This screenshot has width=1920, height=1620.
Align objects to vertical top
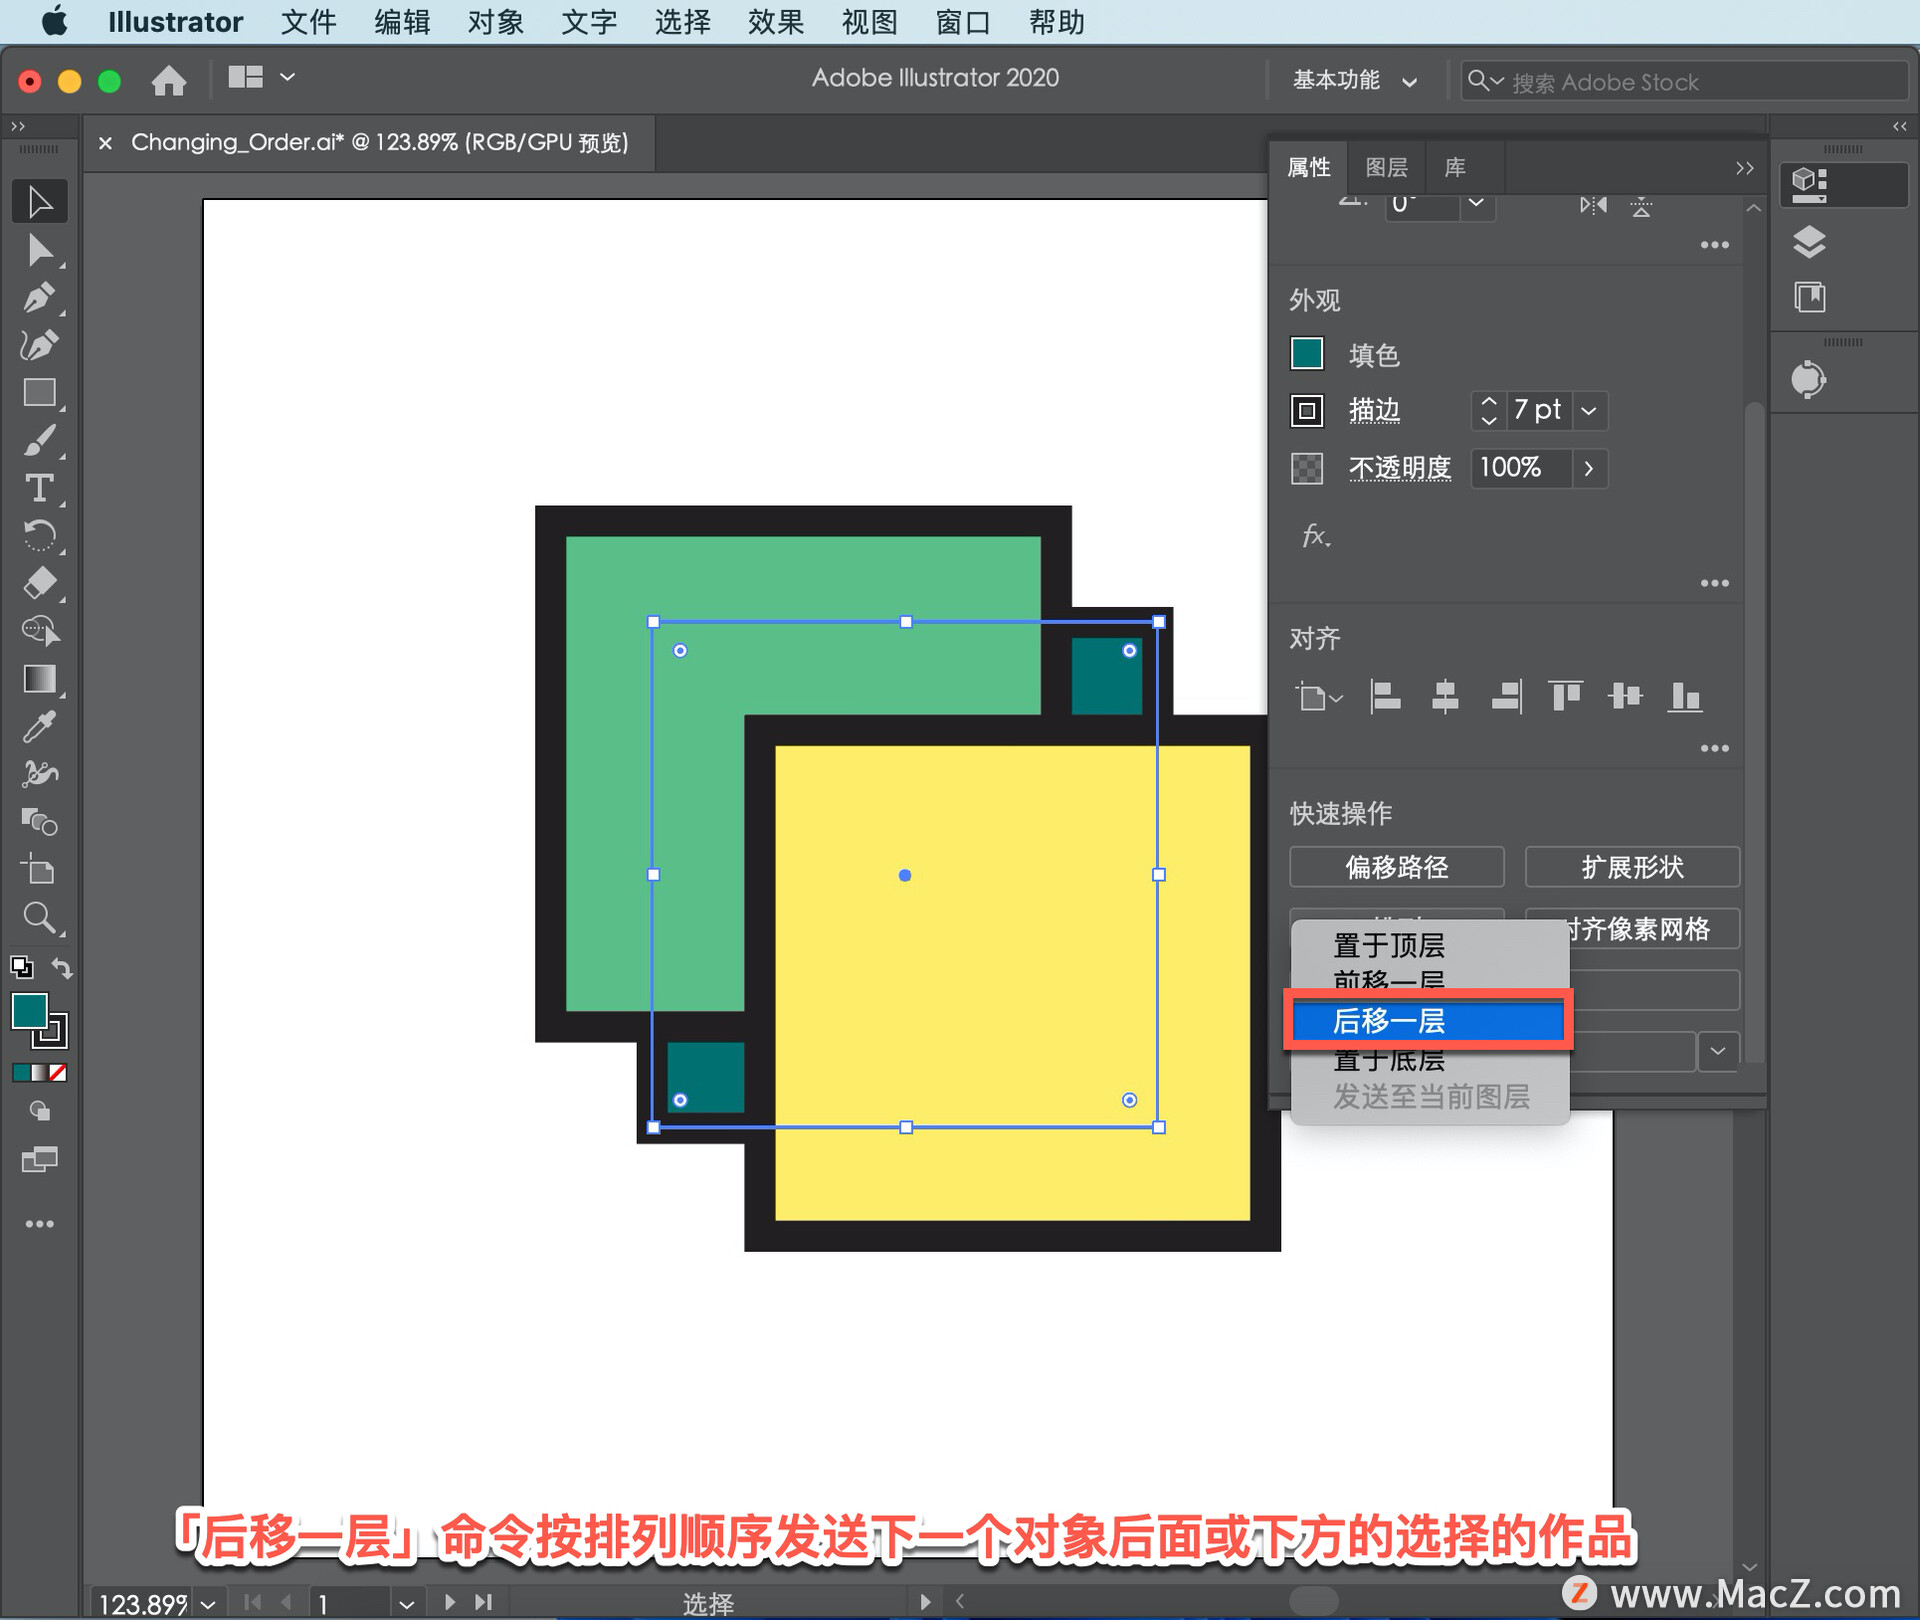pyautogui.click(x=1565, y=696)
